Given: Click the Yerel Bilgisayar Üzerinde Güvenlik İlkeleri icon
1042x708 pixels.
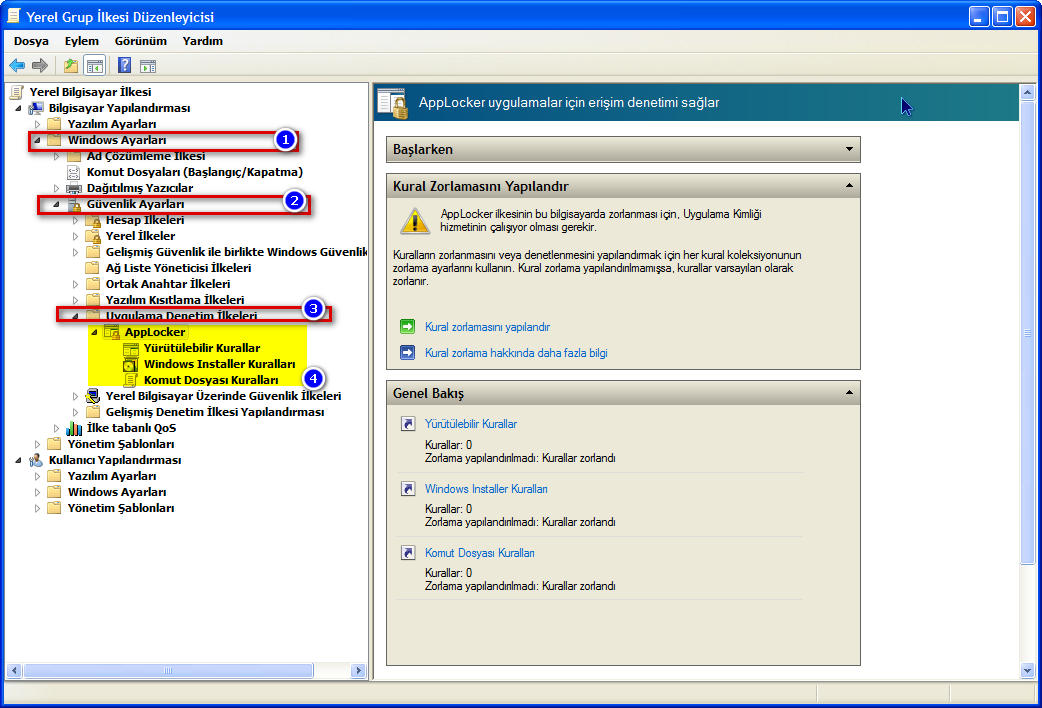Looking at the screenshot, I should (93, 396).
